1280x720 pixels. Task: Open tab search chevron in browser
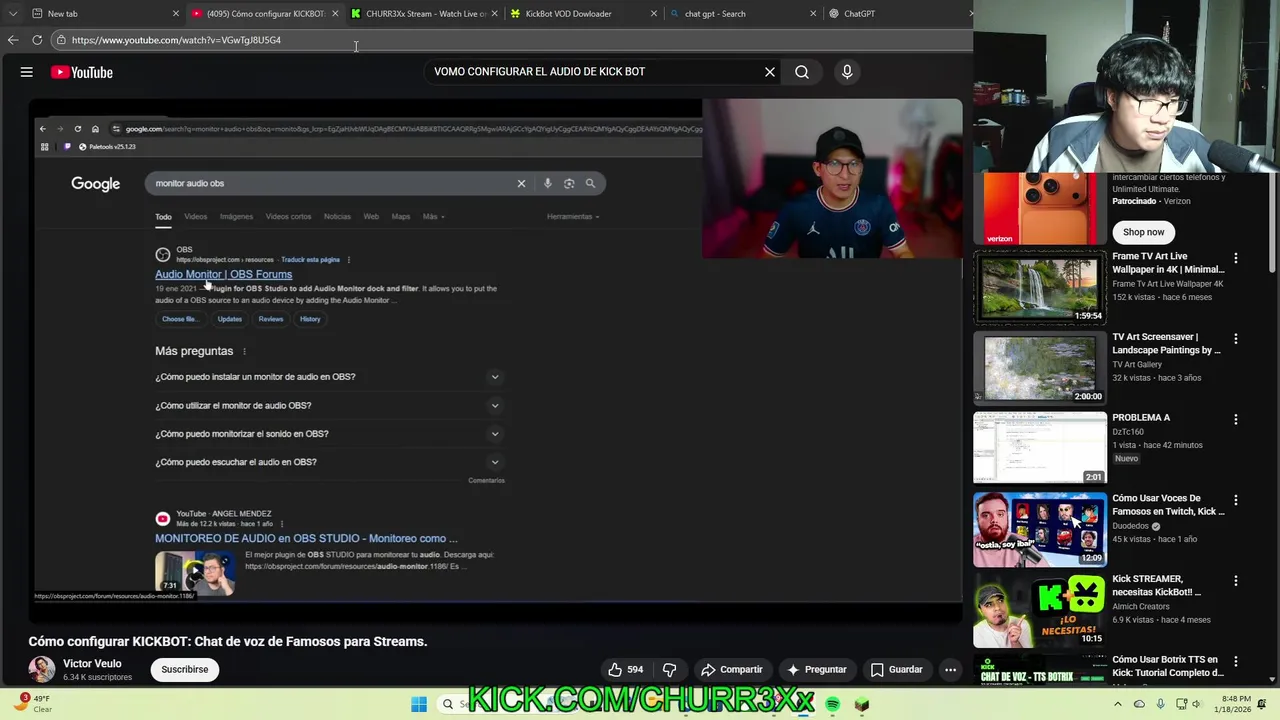click(12, 14)
